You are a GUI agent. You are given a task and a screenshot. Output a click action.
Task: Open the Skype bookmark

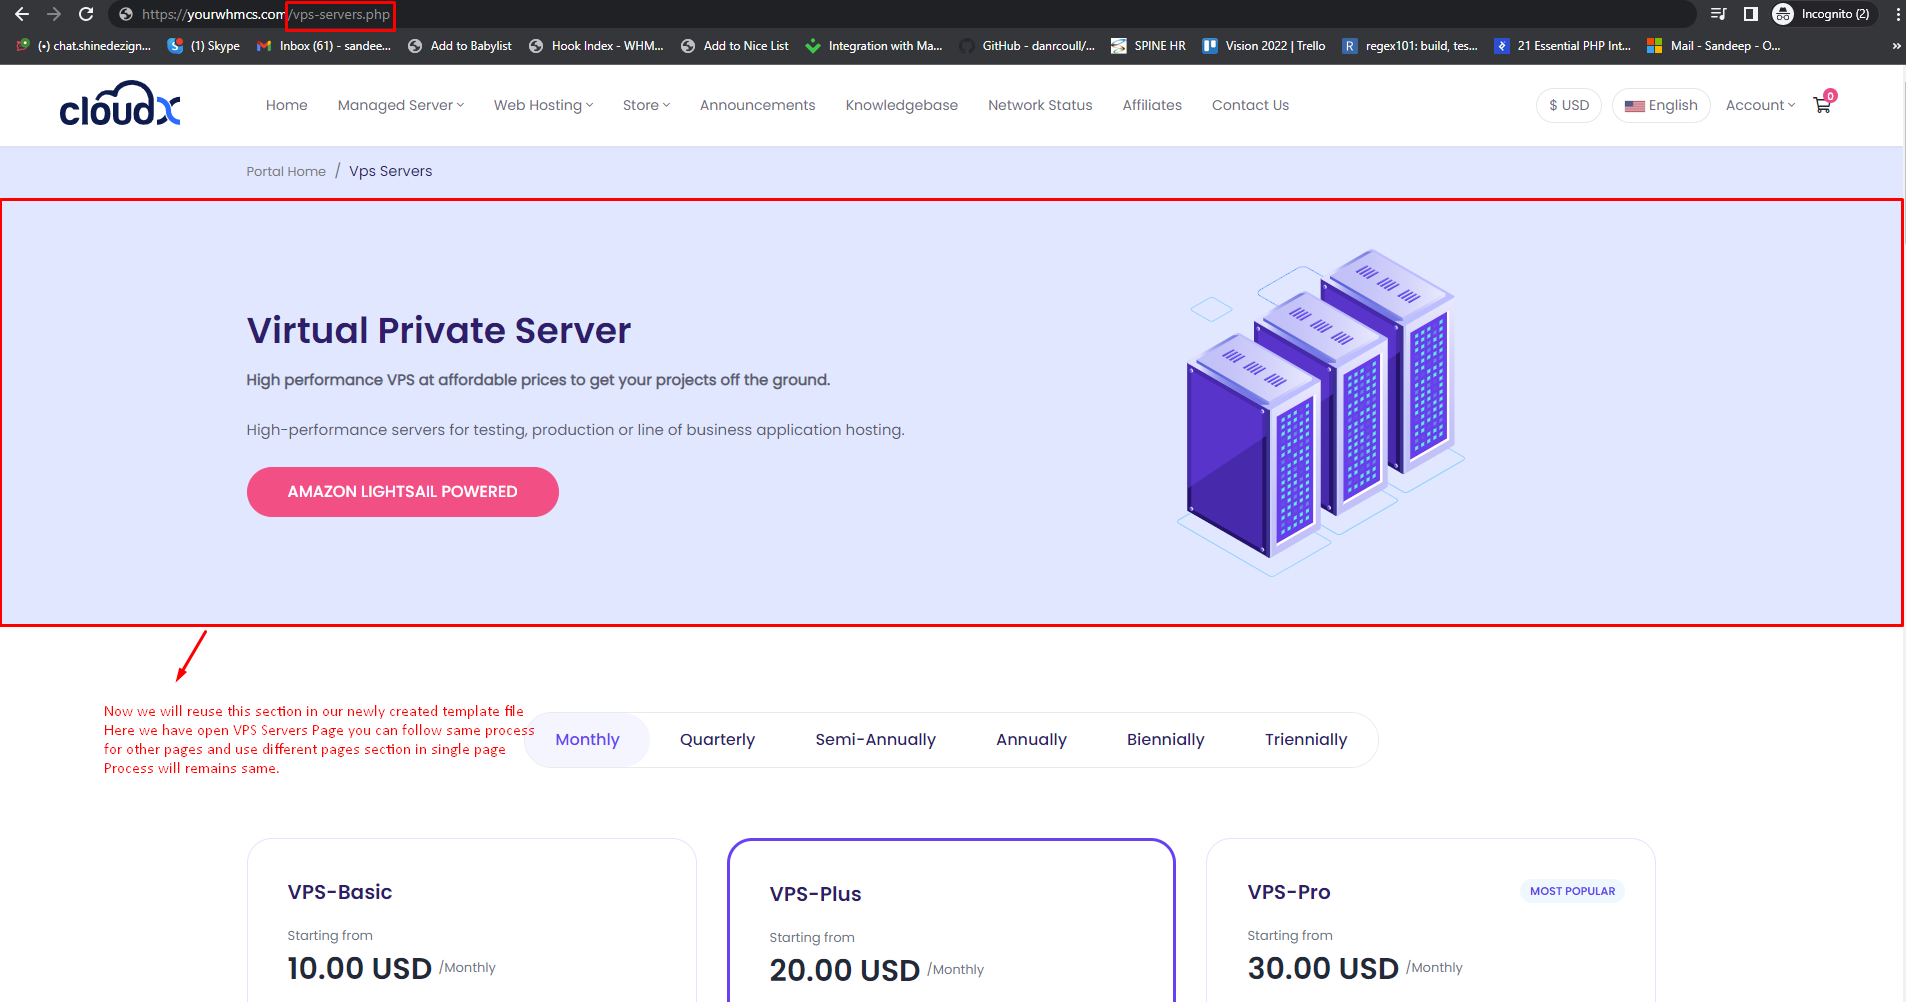(204, 46)
